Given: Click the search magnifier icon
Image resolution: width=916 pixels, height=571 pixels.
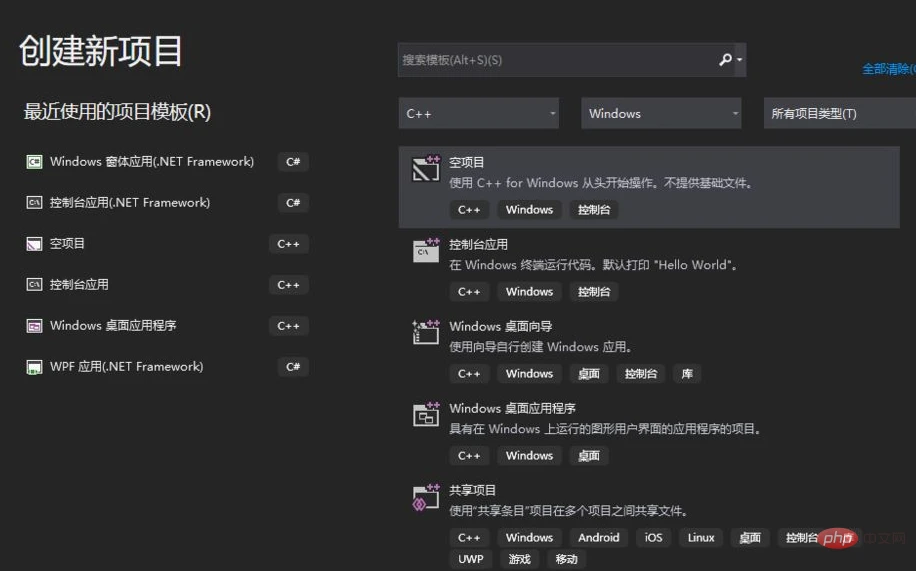Looking at the screenshot, I should pos(725,60).
